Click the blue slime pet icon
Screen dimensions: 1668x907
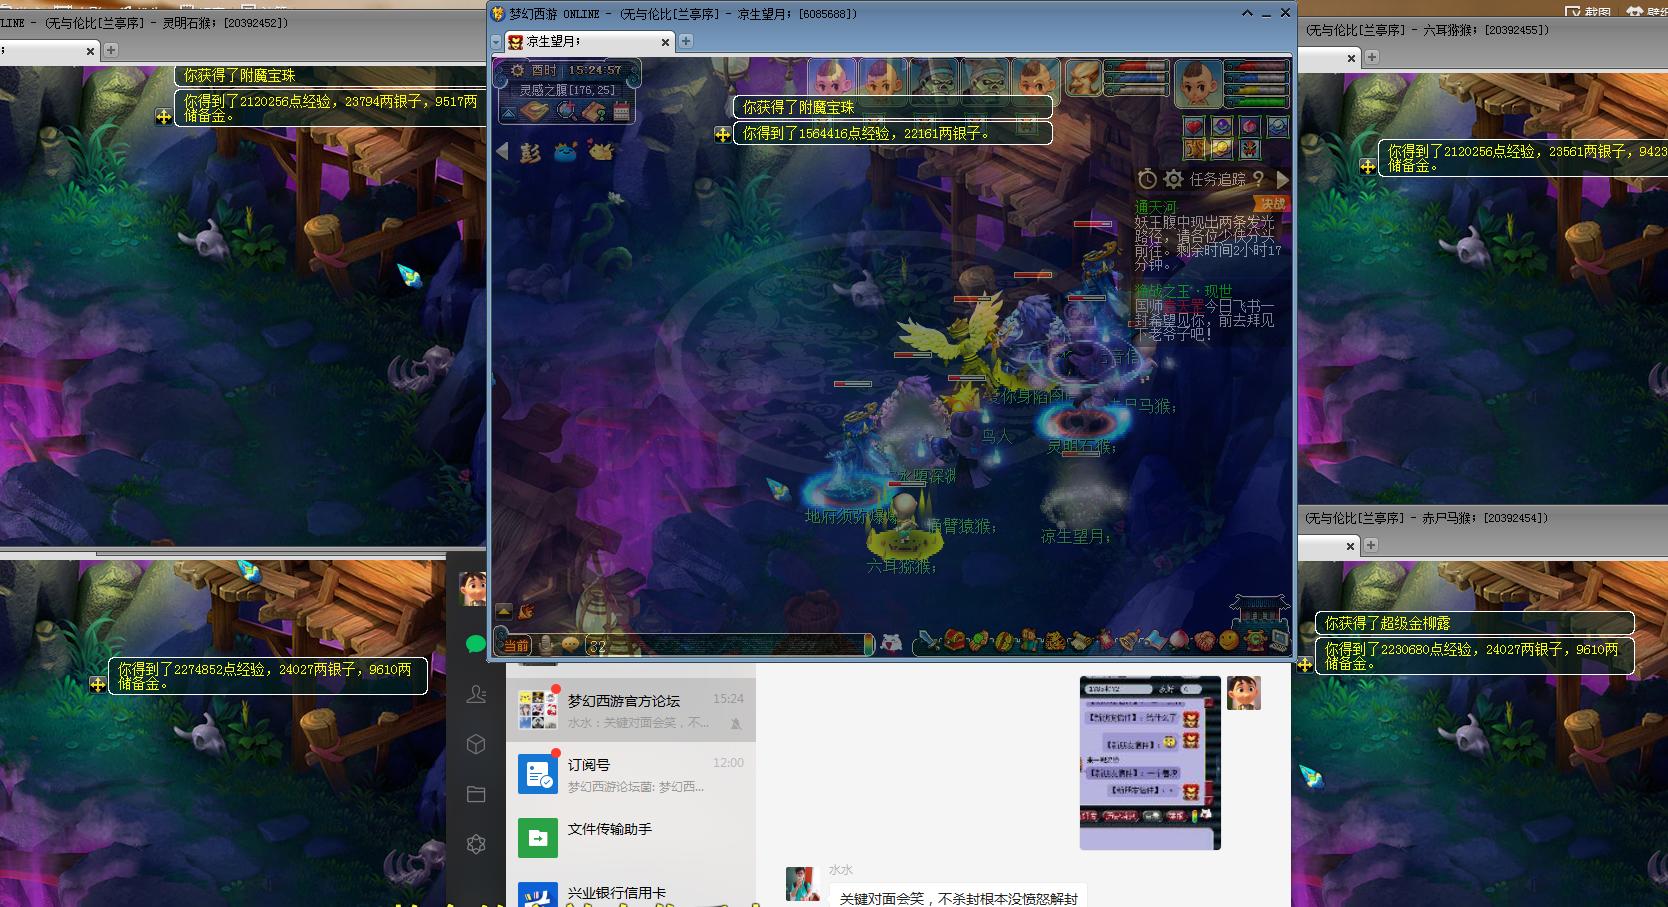coord(566,152)
